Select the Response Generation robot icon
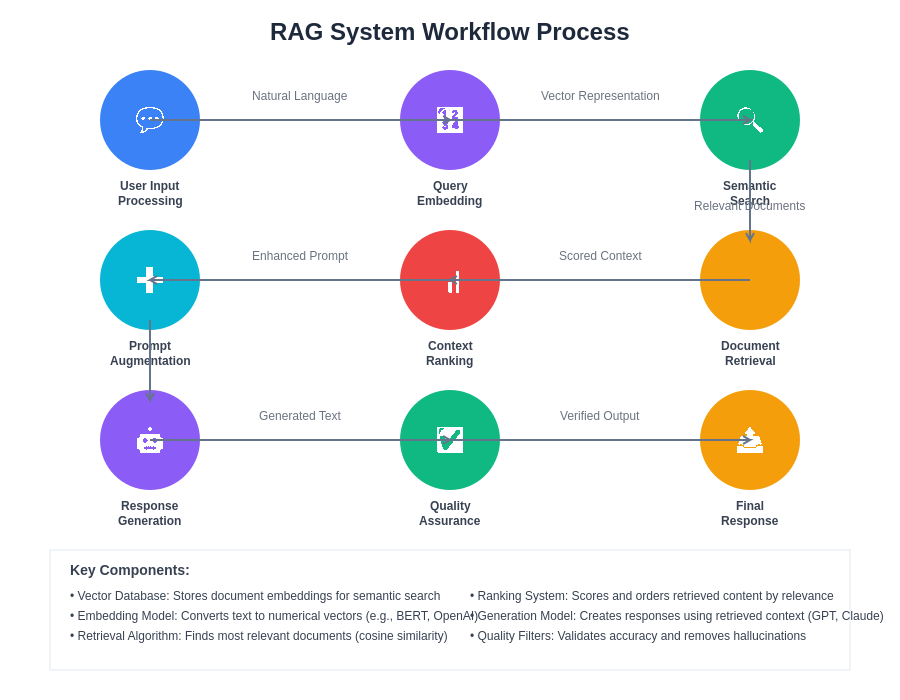The image size is (900, 700). click(150, 440)
